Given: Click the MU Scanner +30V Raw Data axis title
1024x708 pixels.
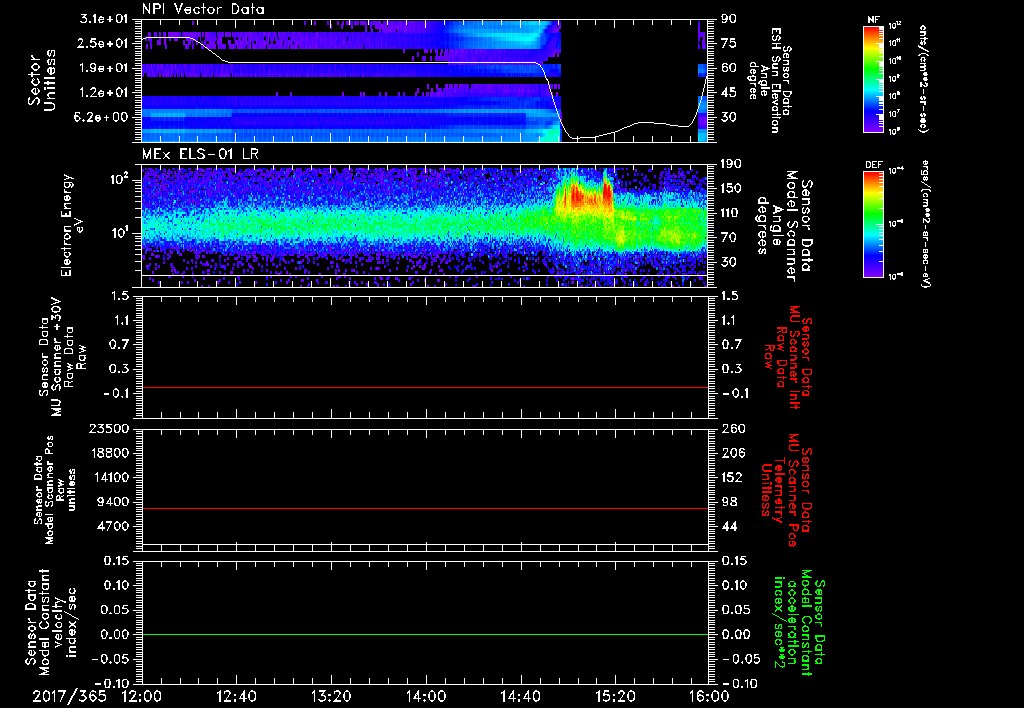Looking at the screenshot, I should [63, 357].
